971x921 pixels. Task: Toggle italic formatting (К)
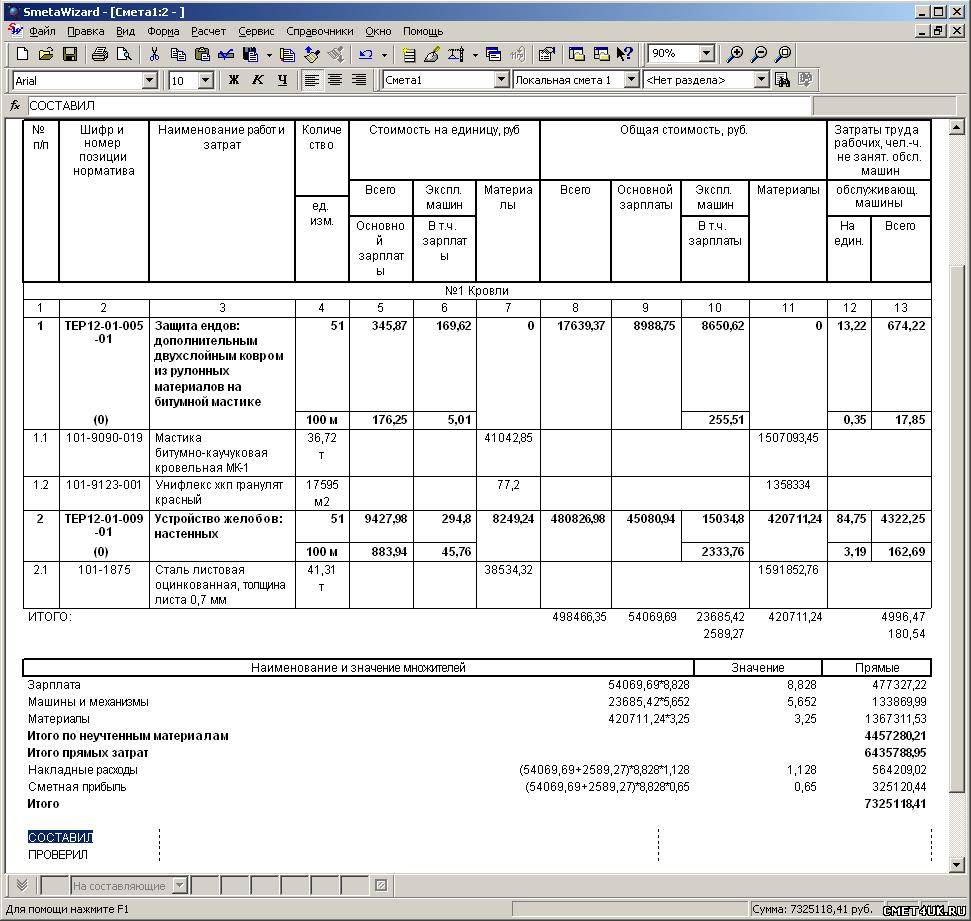258,80
